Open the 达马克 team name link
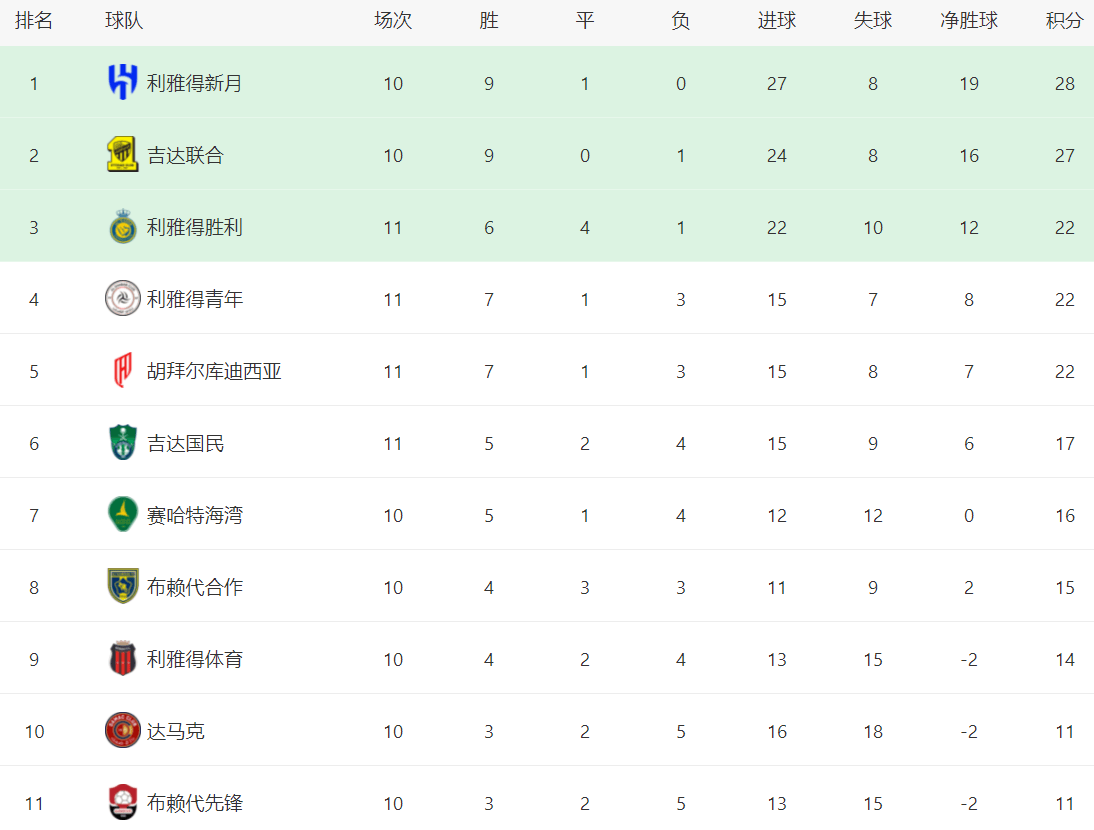Screen dimensions: 1094x830 click(176, 732)
